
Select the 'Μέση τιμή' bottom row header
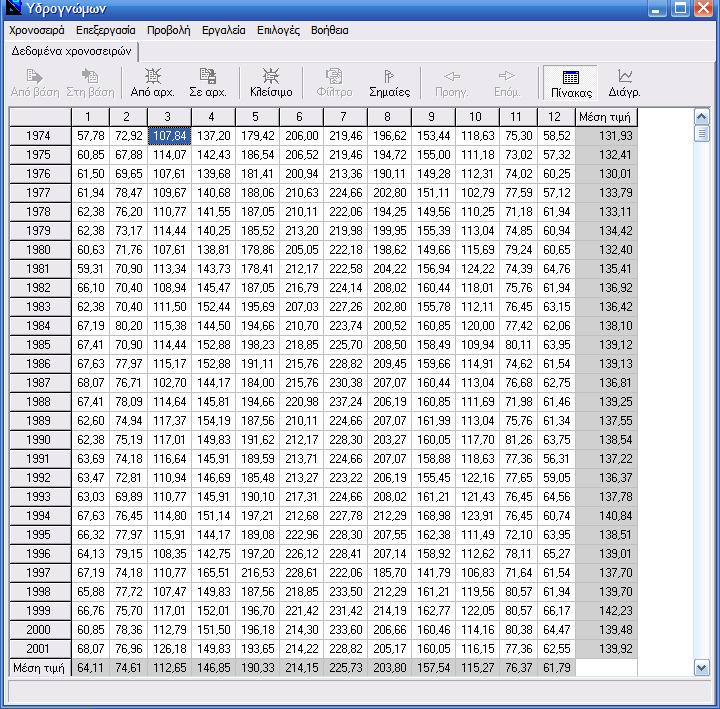(40, 668)
